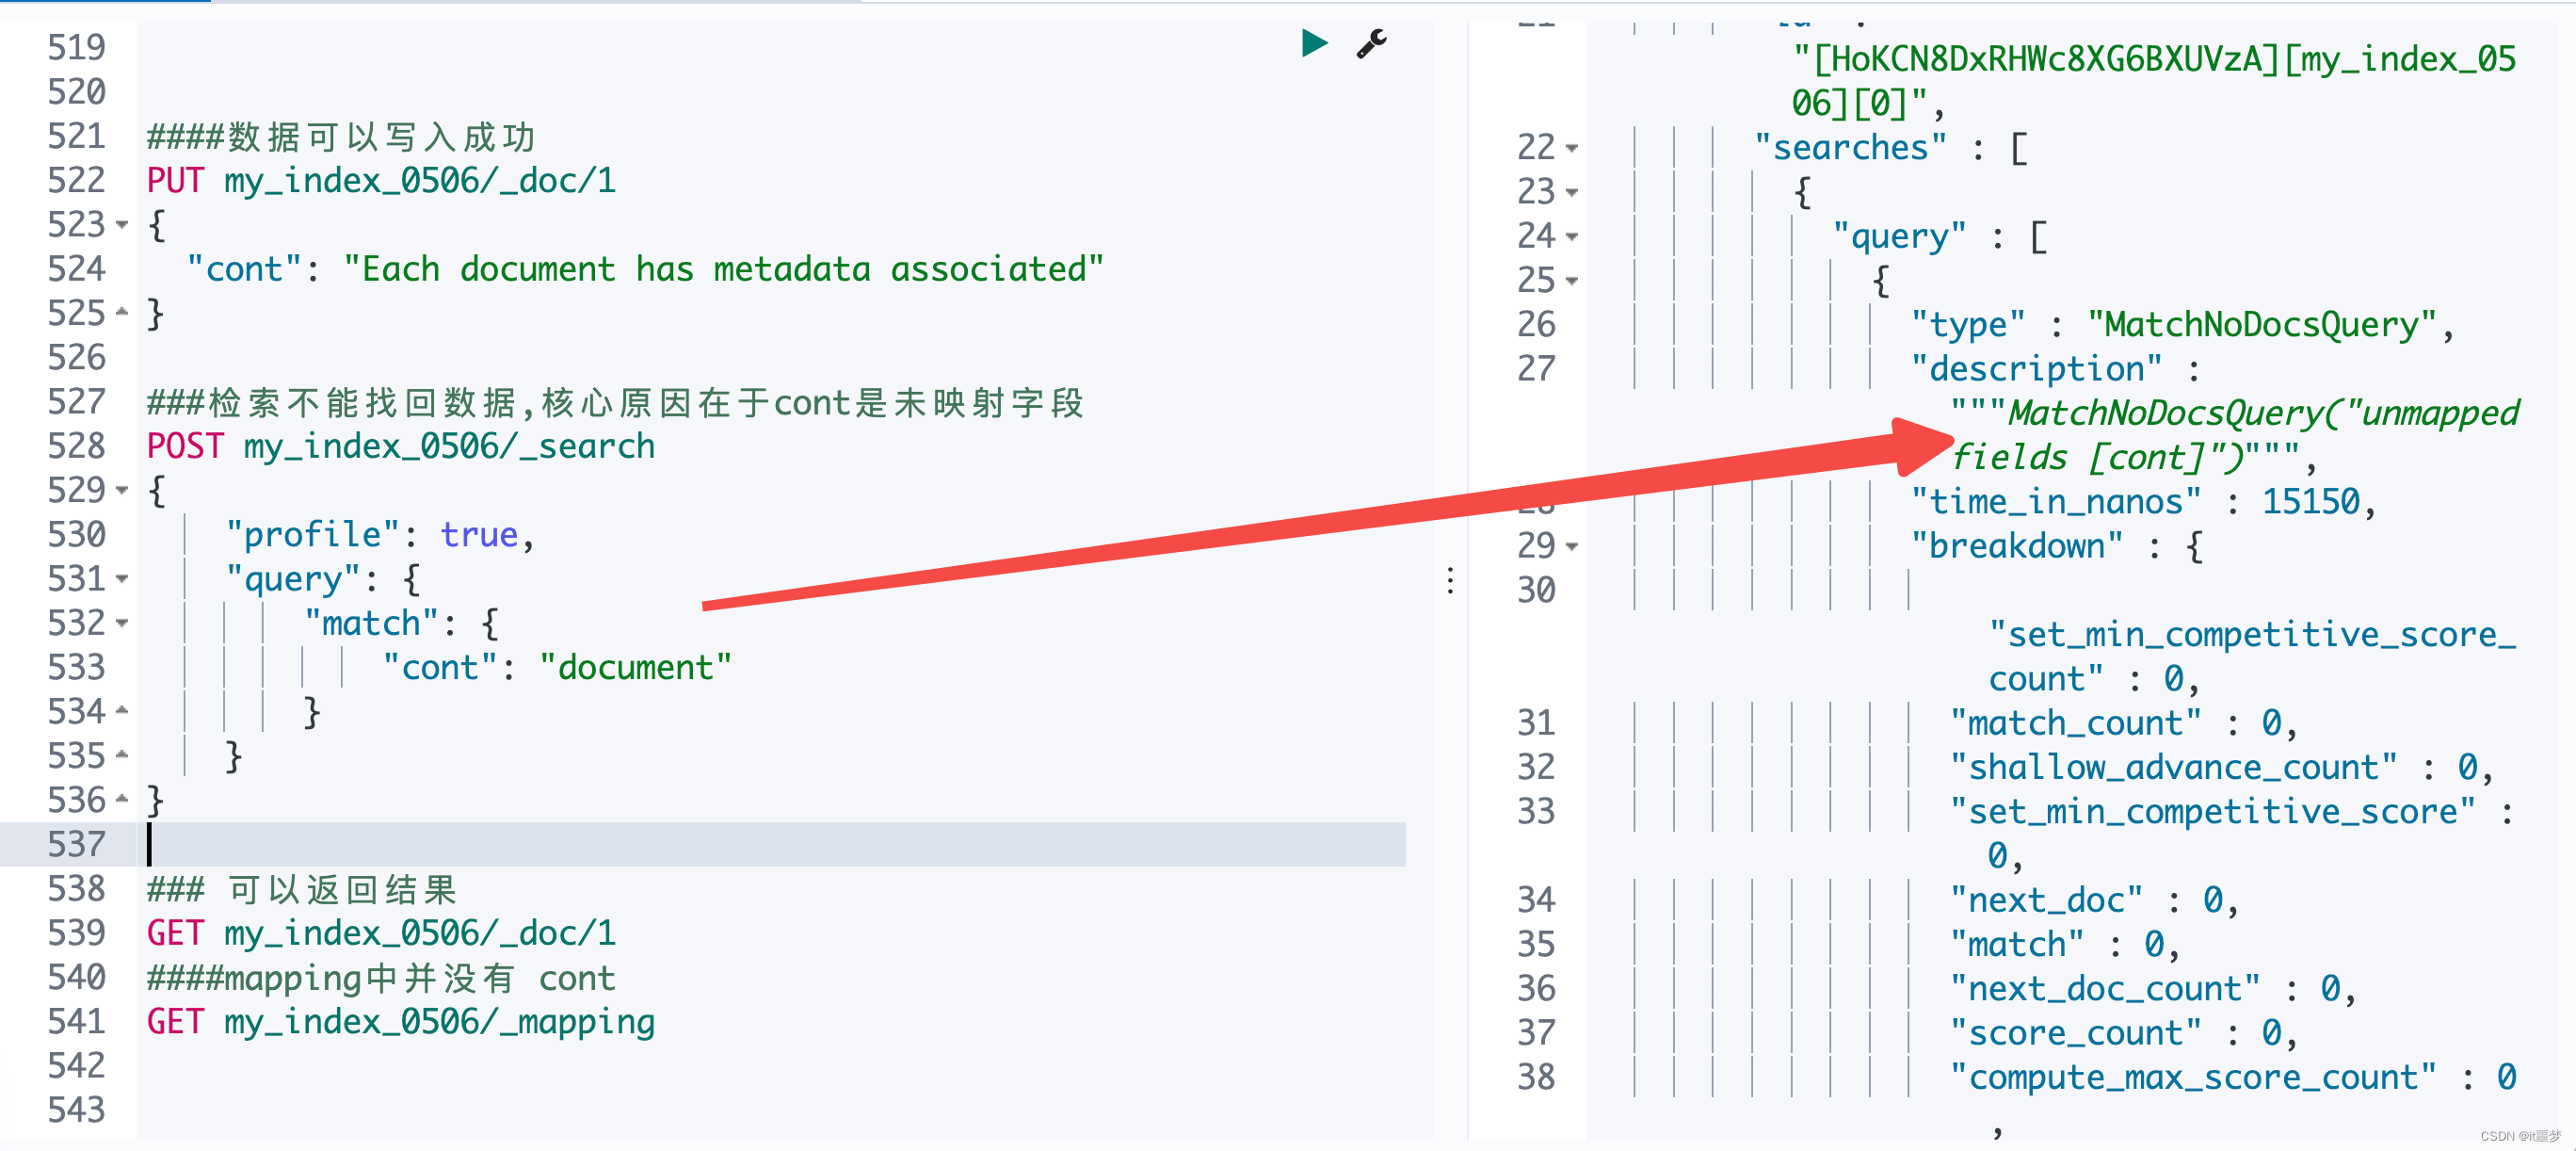Image resolution: width=2576 pixels, height=1151 pixels.
Task: Open the wrench tools menu
Action: coord(1371,43)
